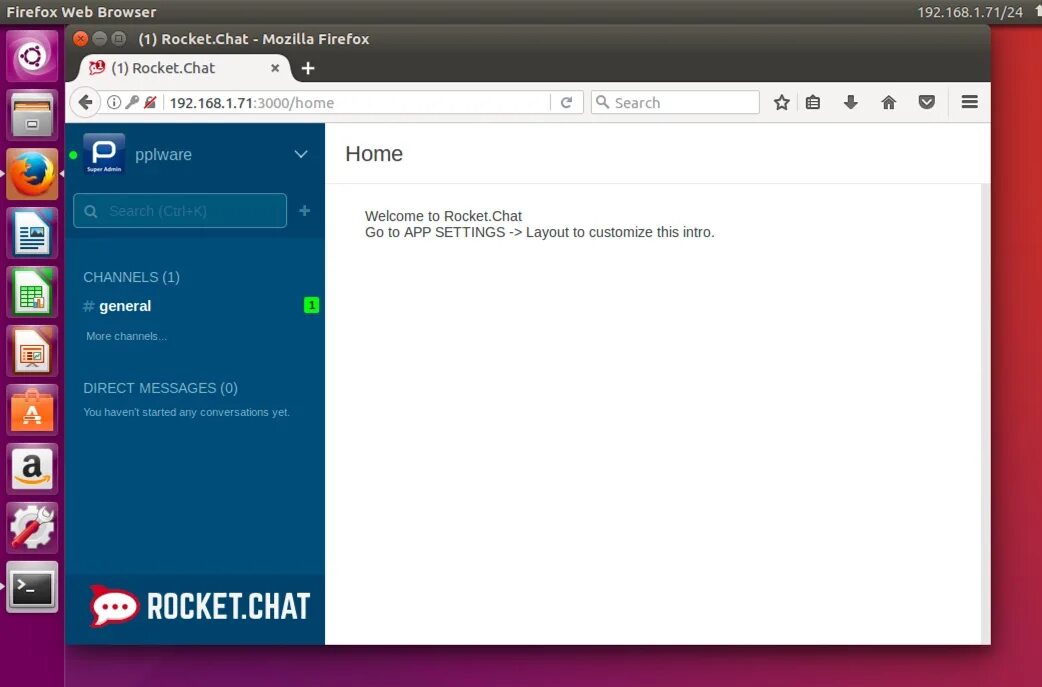Go to Firefox home page icon
The height and width of the screenshot is (687, 1042).
point(888,102)
